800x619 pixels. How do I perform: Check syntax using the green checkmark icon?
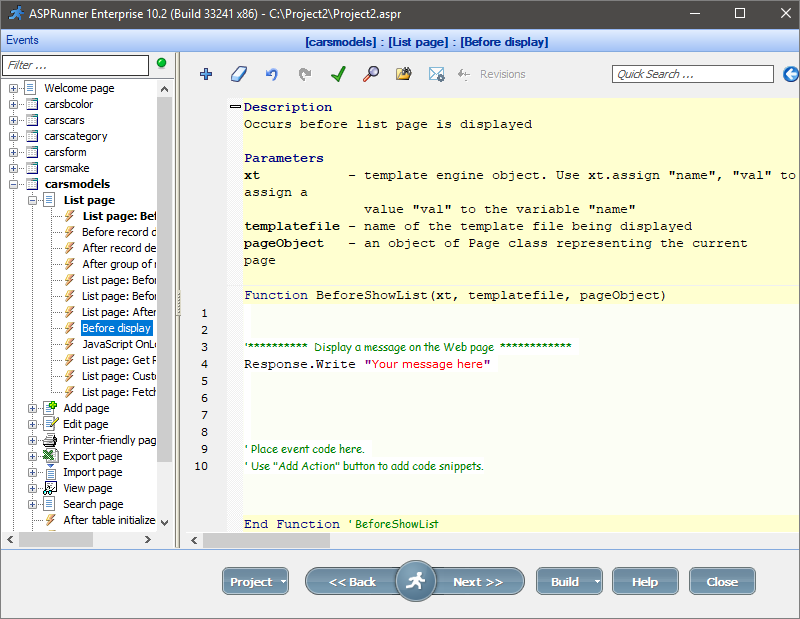337,74
